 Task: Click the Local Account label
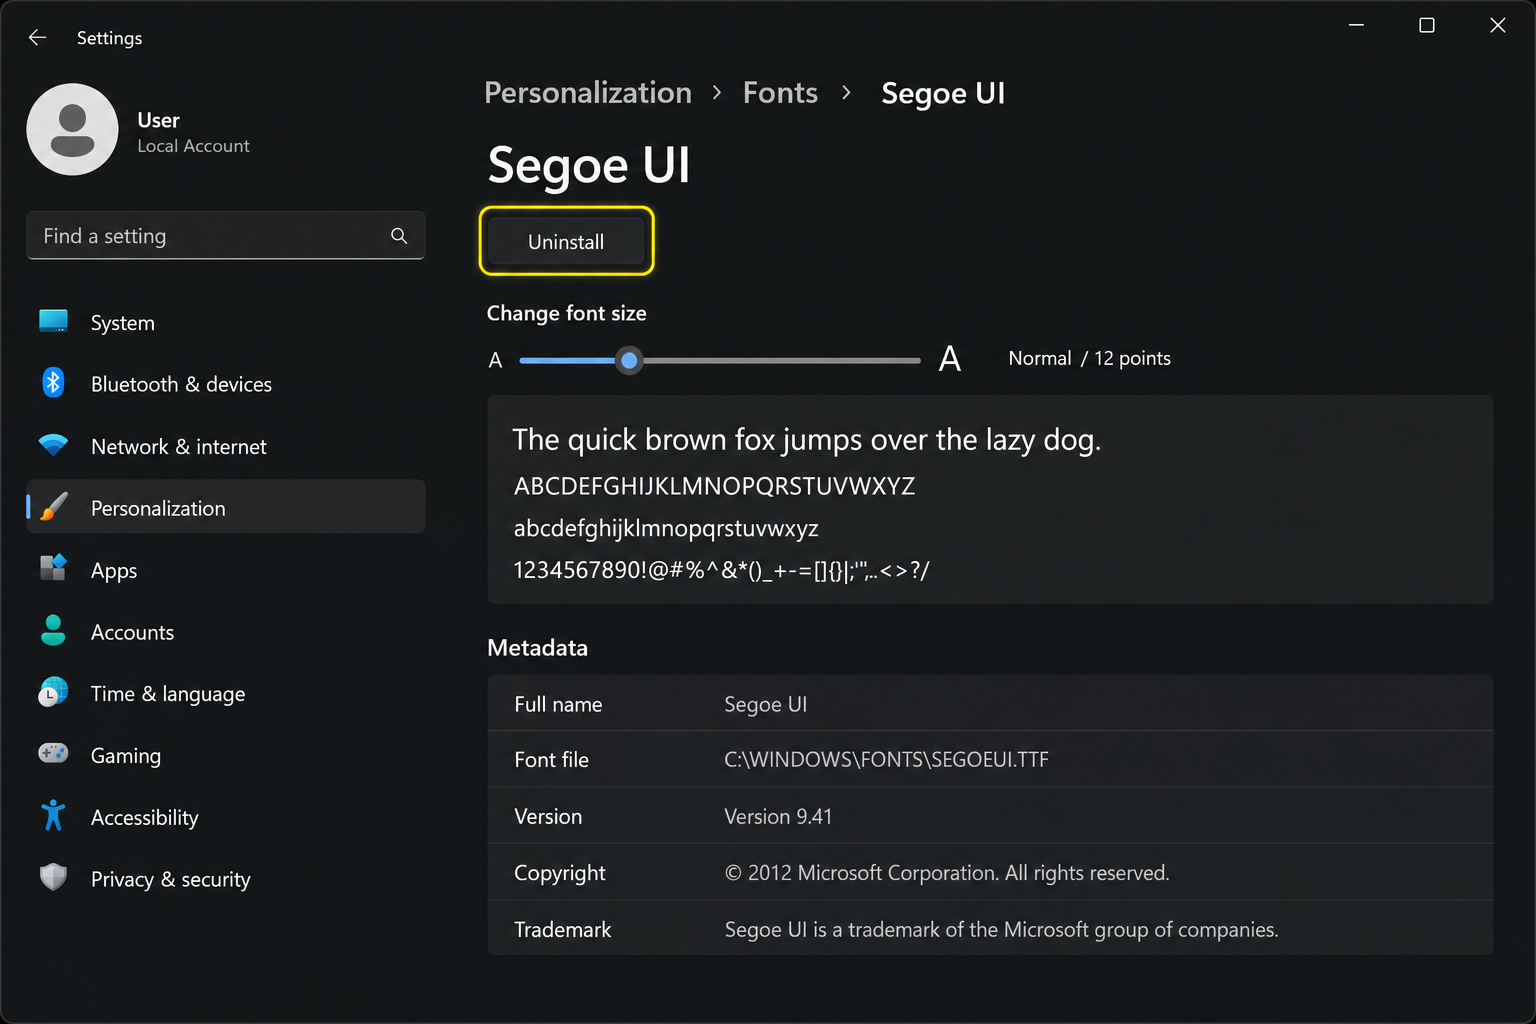pos(193,146)
